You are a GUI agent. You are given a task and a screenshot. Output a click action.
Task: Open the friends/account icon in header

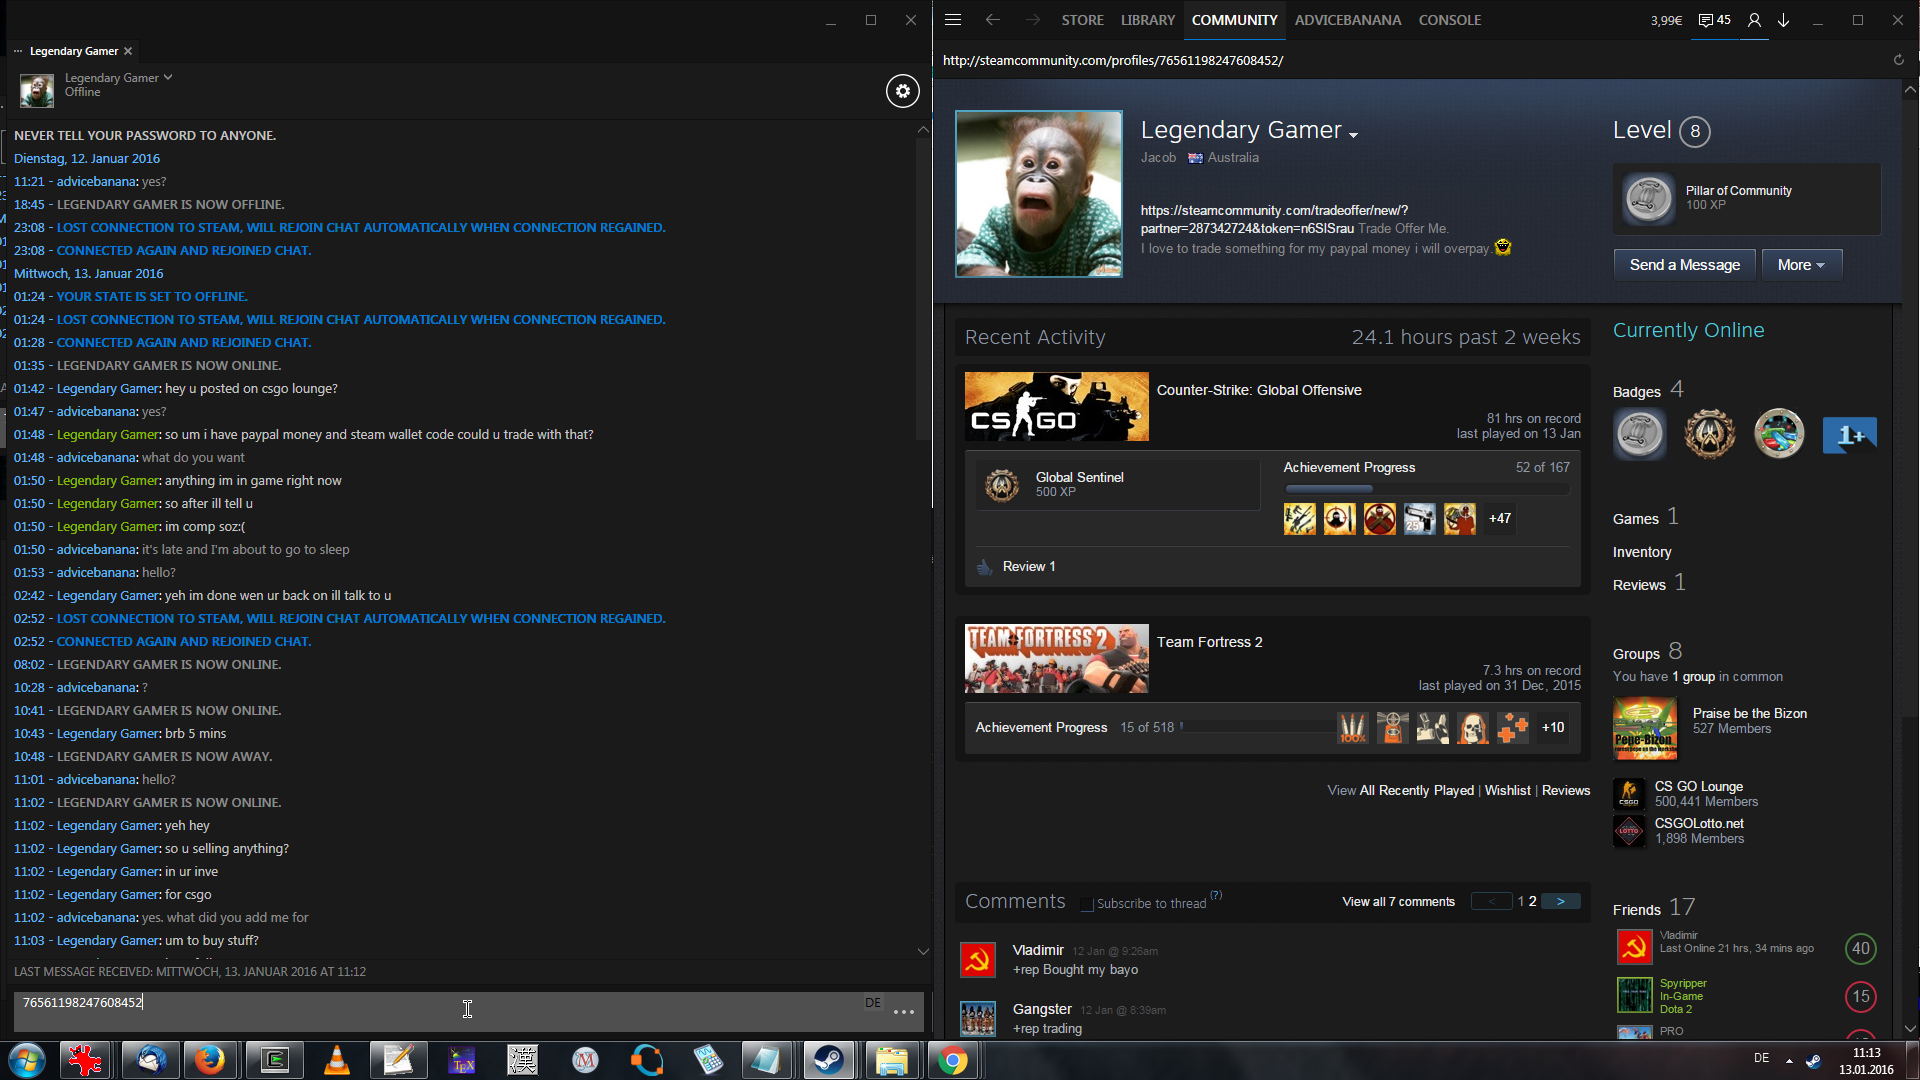[1754, 20]
